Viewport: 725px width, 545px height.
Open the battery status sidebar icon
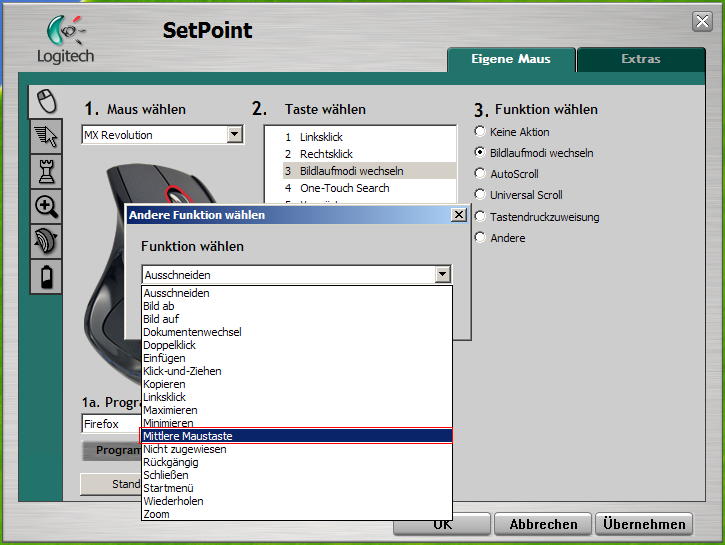[46, 276]
